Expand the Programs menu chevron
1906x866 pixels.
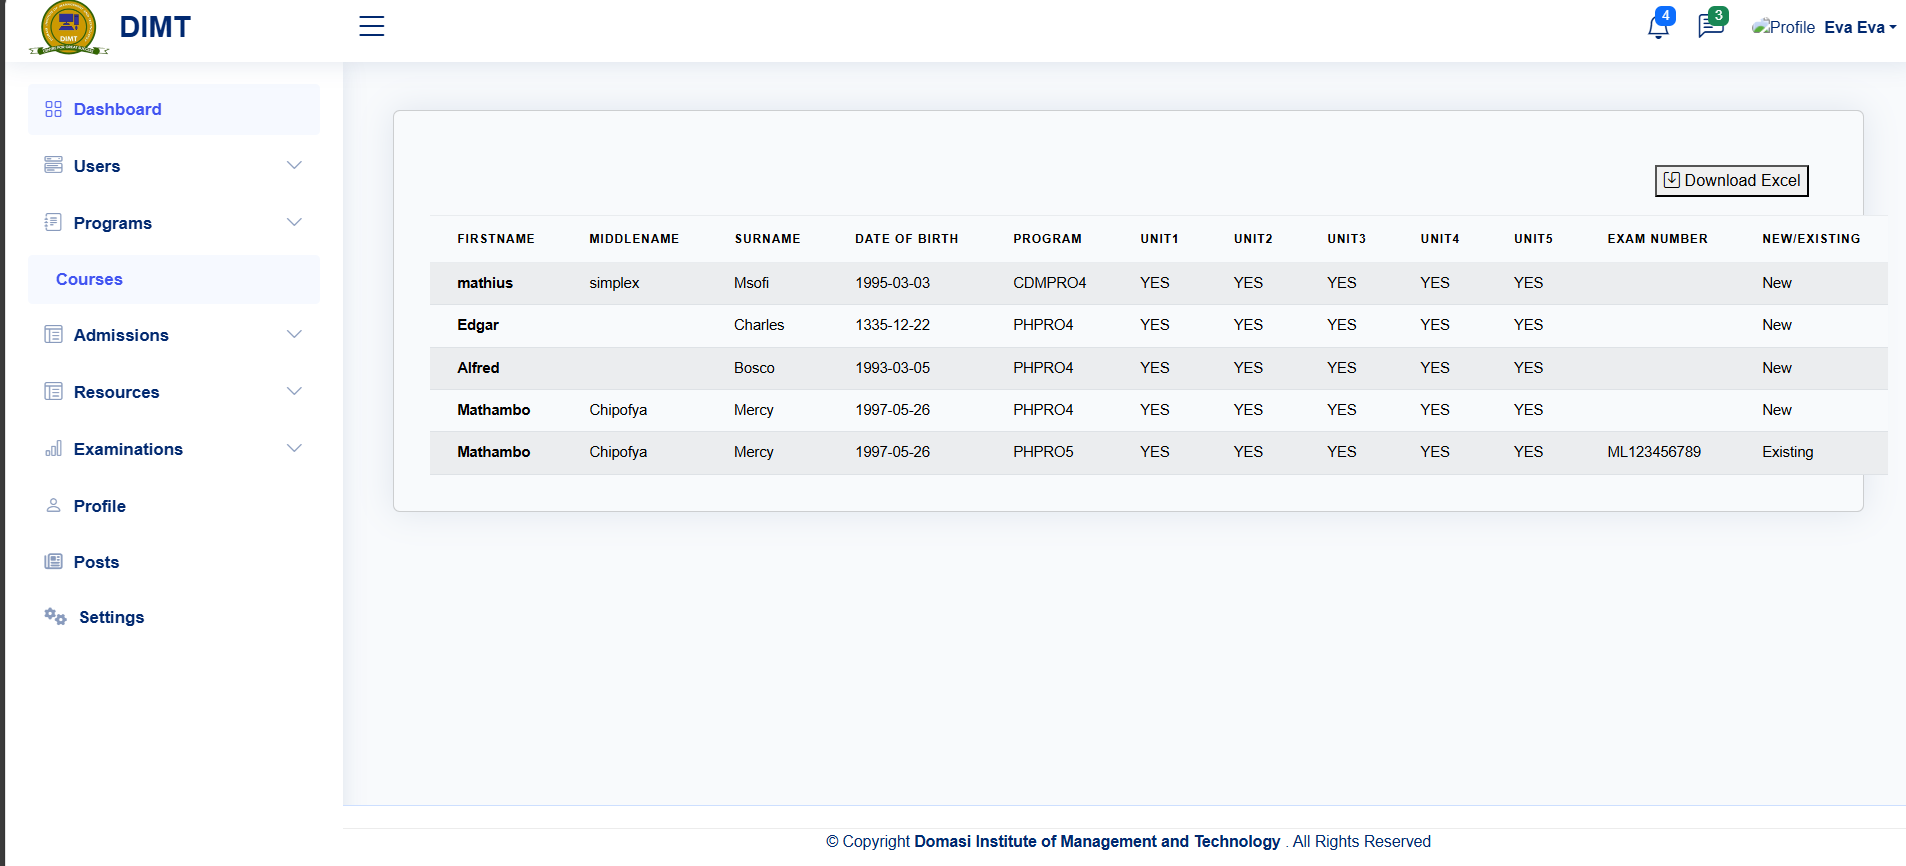(294, 222)
